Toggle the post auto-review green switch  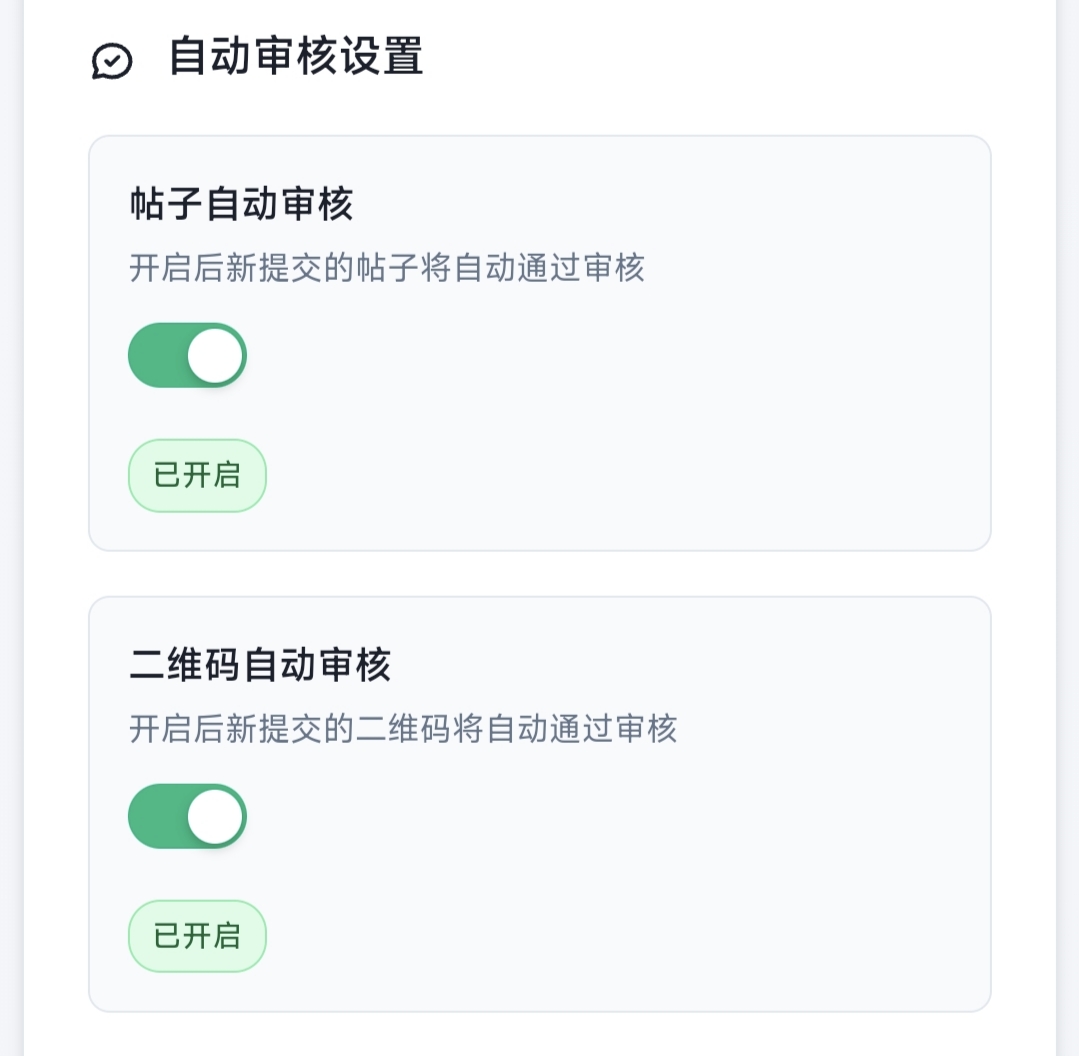[x=187, y=355]
